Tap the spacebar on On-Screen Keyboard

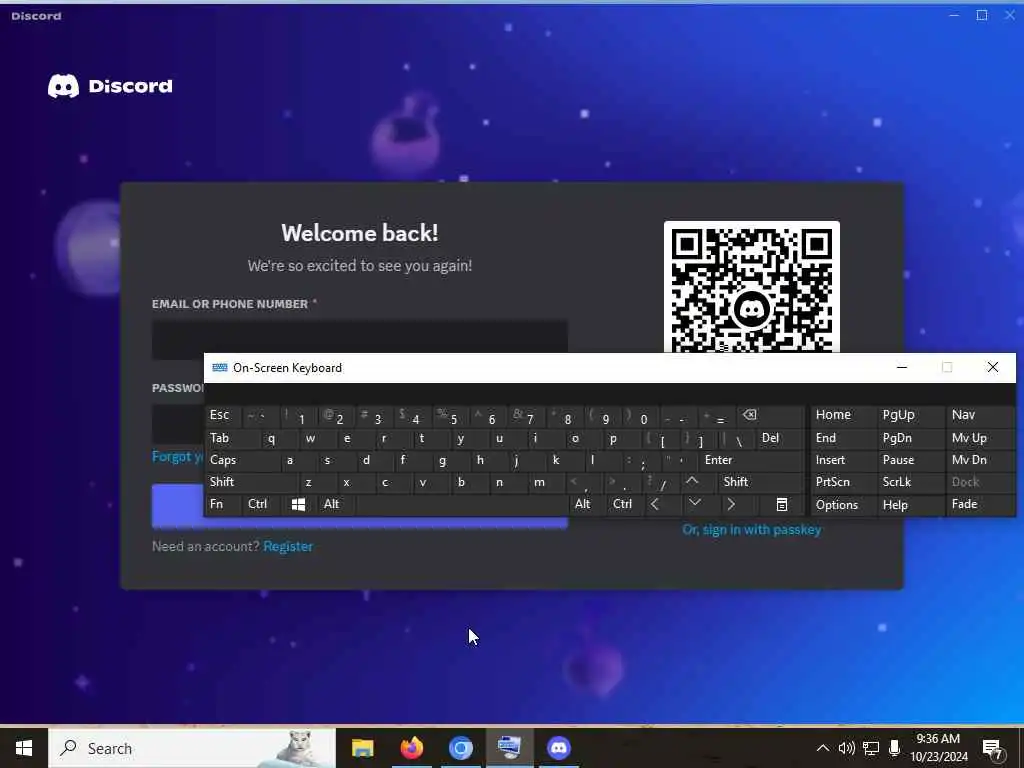(x=462, y=504)
